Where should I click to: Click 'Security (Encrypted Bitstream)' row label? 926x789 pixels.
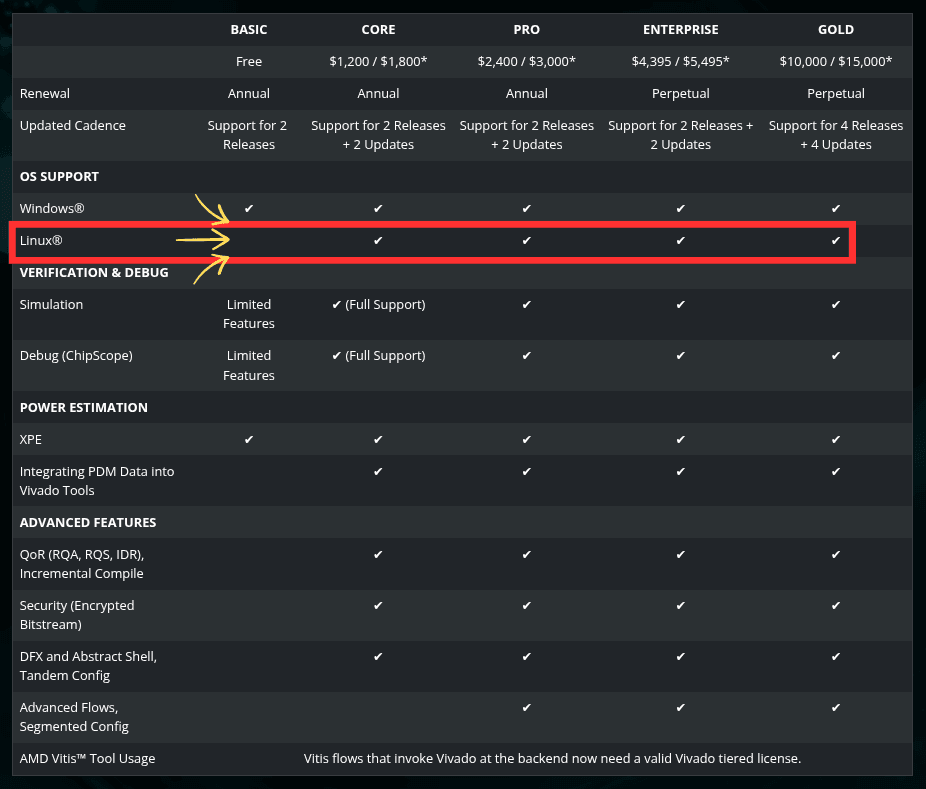click(77, 615)
